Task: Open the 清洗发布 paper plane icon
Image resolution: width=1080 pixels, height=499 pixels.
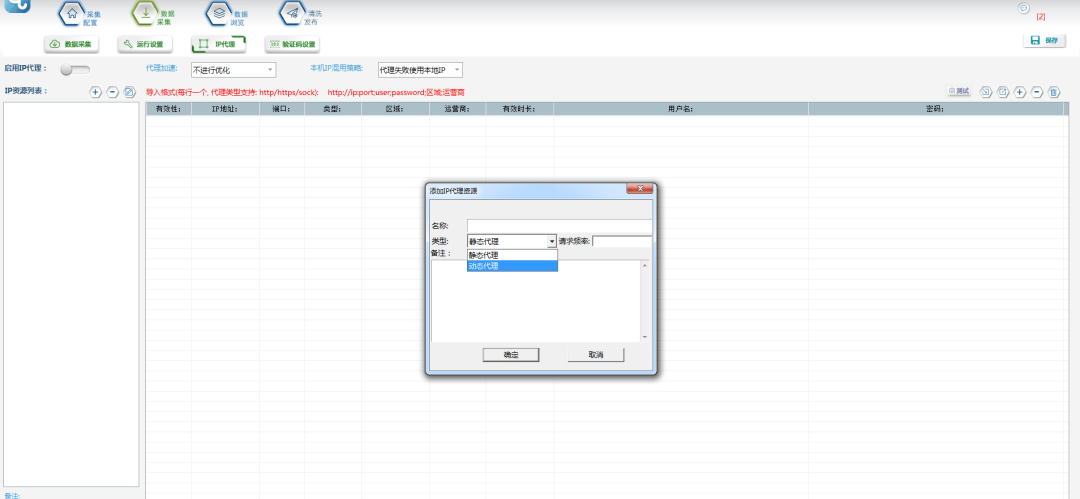Action: point(292,13)
